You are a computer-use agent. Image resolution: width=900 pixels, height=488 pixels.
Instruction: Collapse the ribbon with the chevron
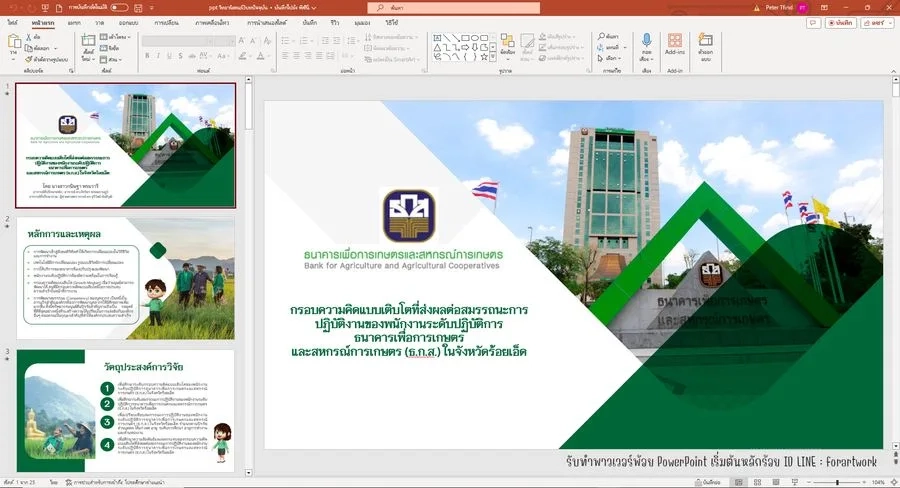pyautogui.click(x=893, y=71)
